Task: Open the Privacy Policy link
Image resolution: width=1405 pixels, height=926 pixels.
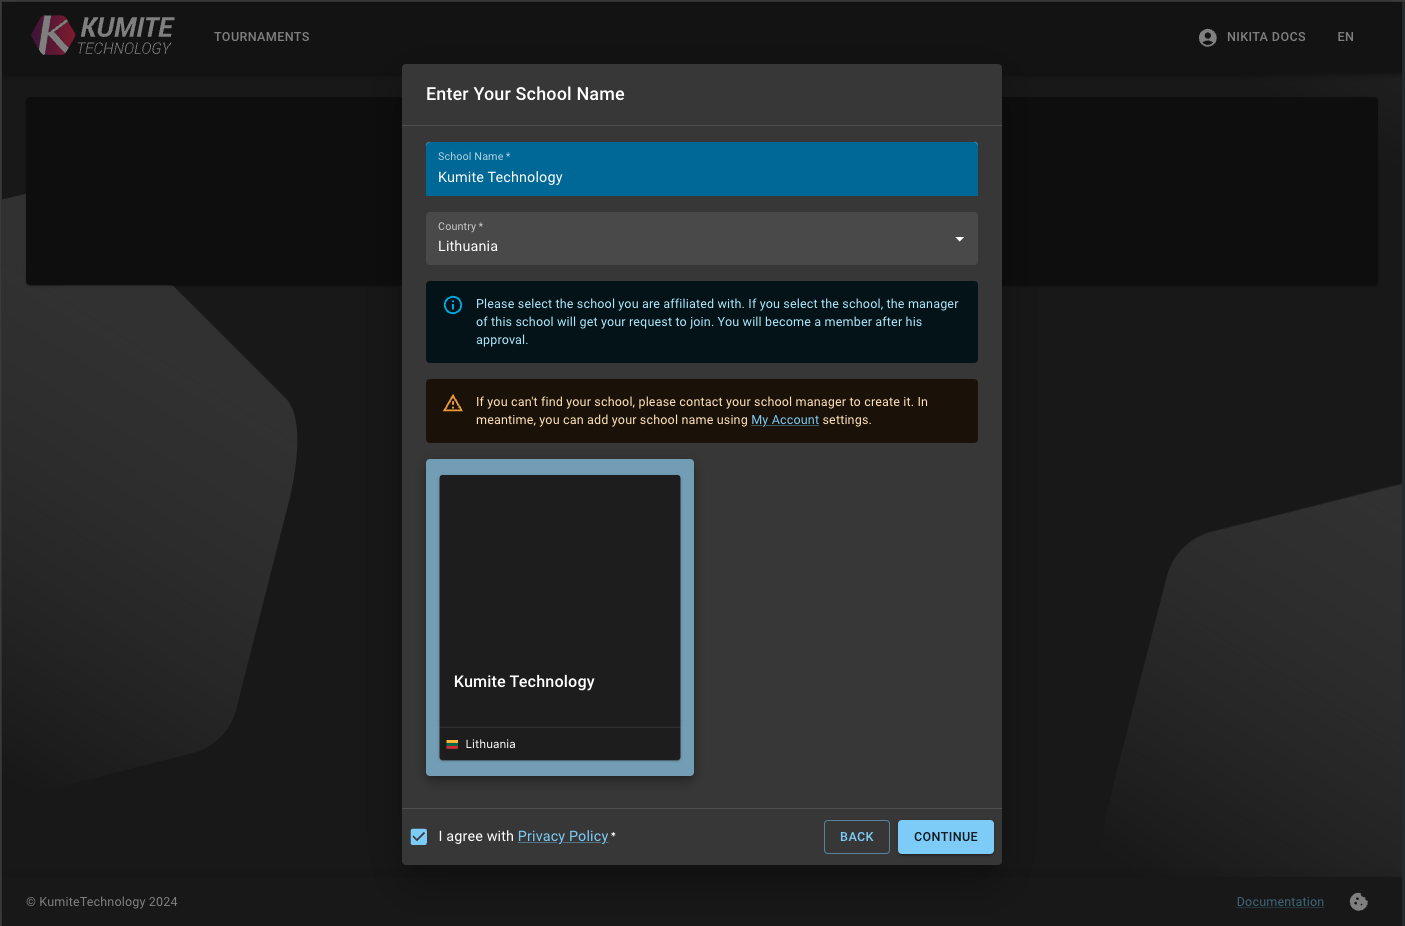Action: [x=562, y=836]
